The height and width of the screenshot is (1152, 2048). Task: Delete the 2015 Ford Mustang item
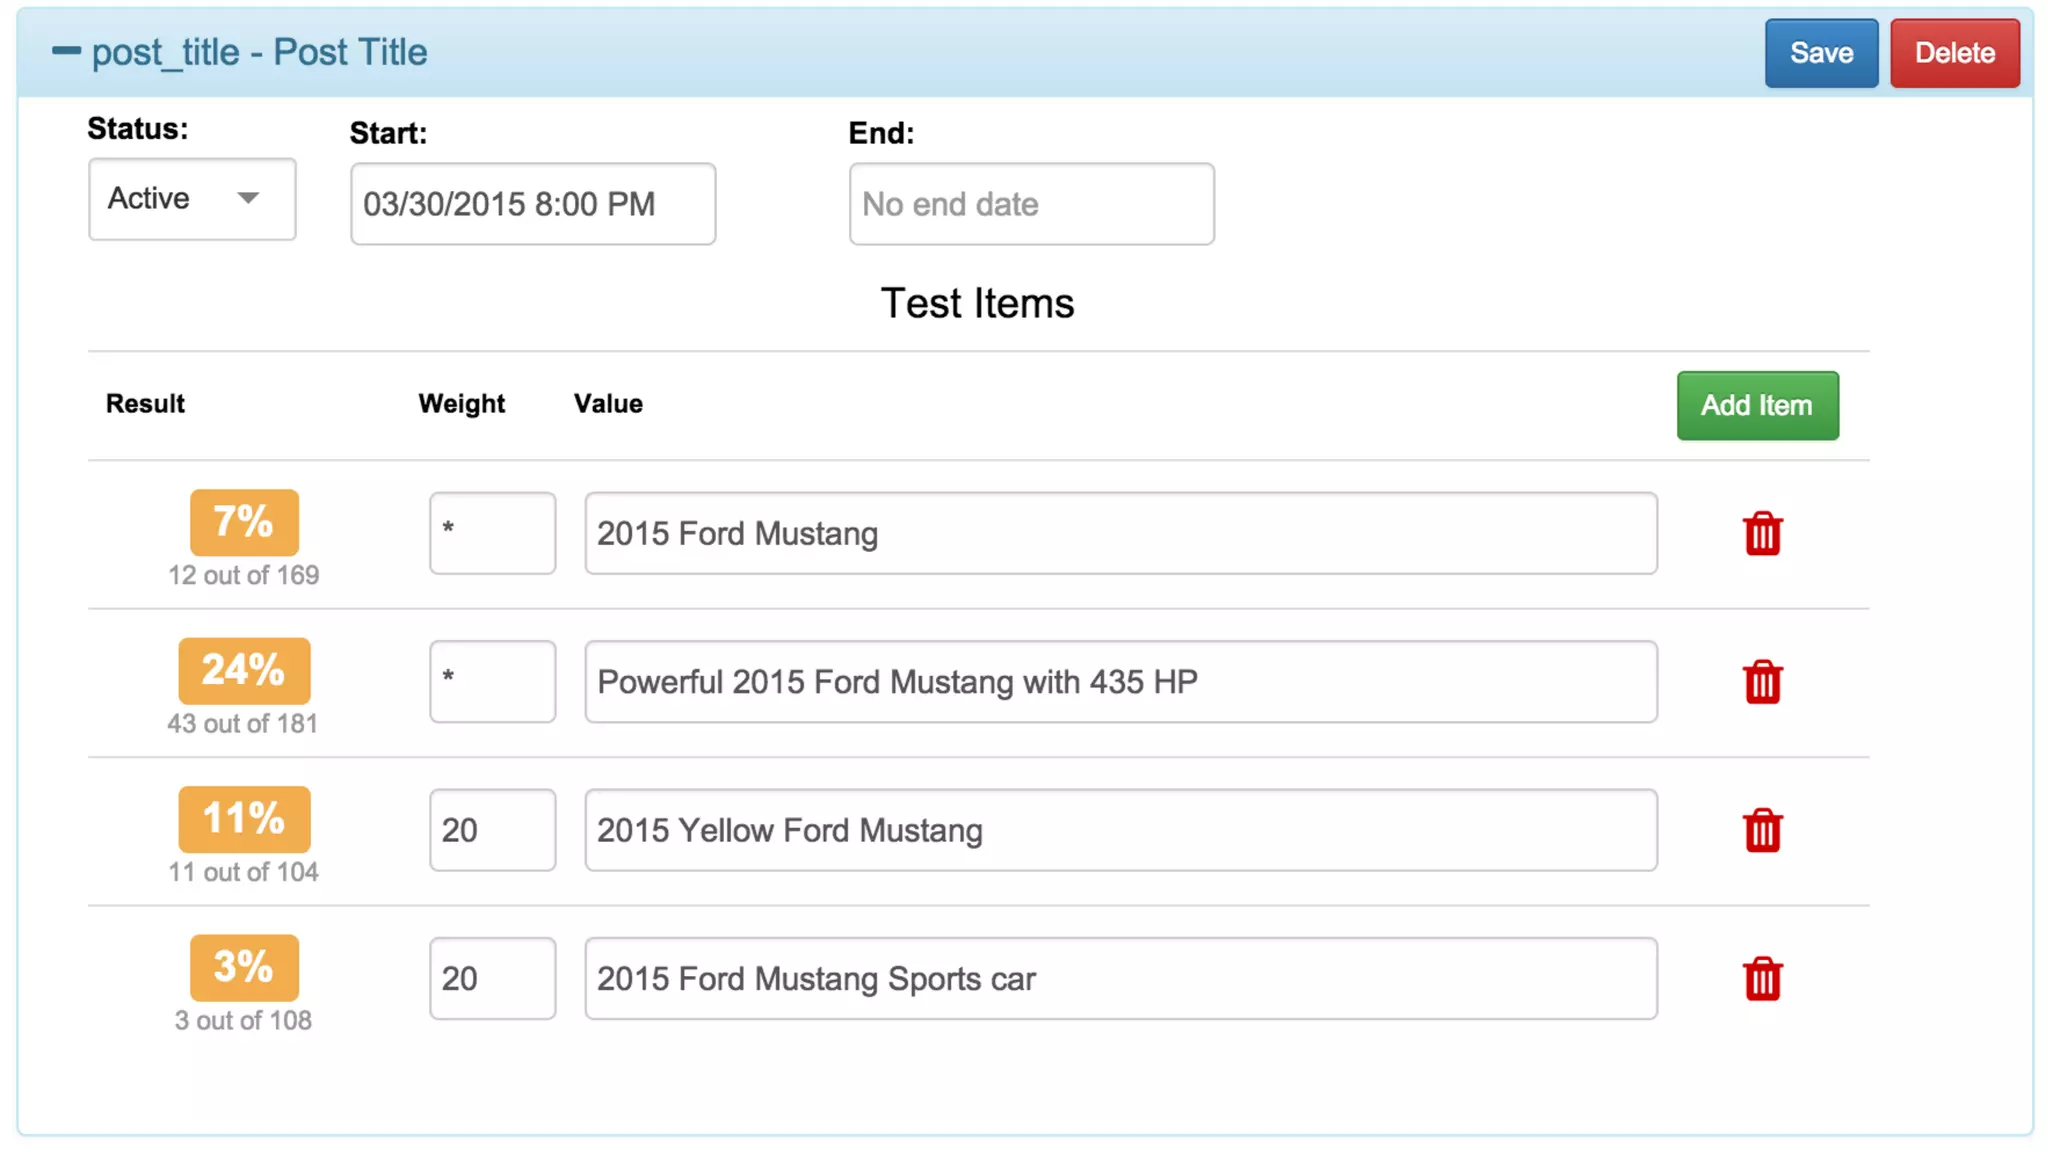coord(1762,534)
